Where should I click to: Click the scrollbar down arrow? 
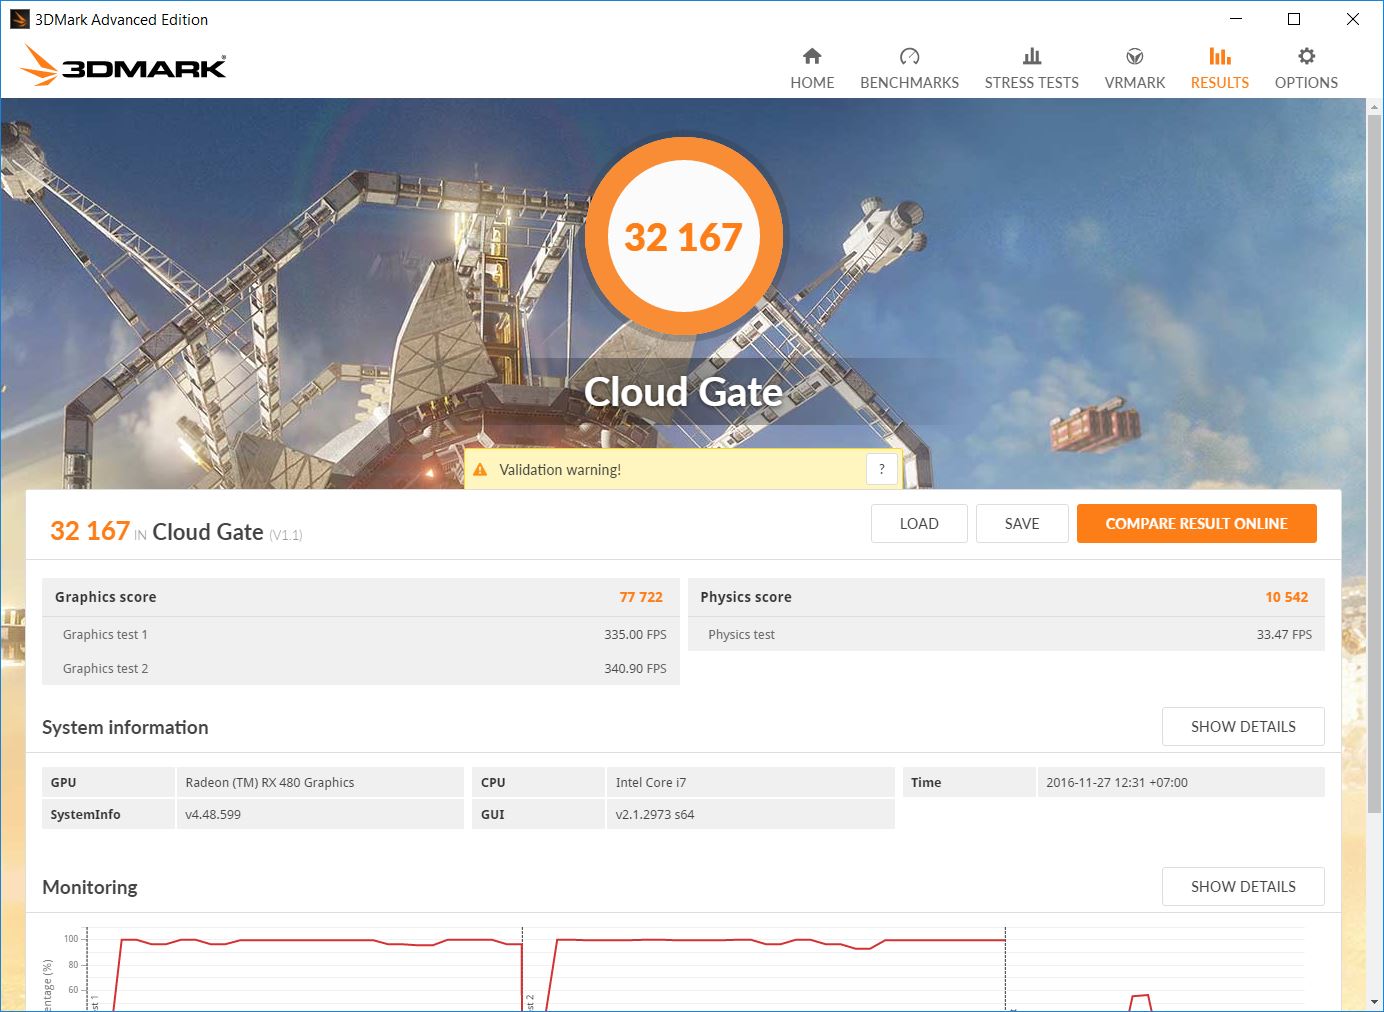1375,1002
